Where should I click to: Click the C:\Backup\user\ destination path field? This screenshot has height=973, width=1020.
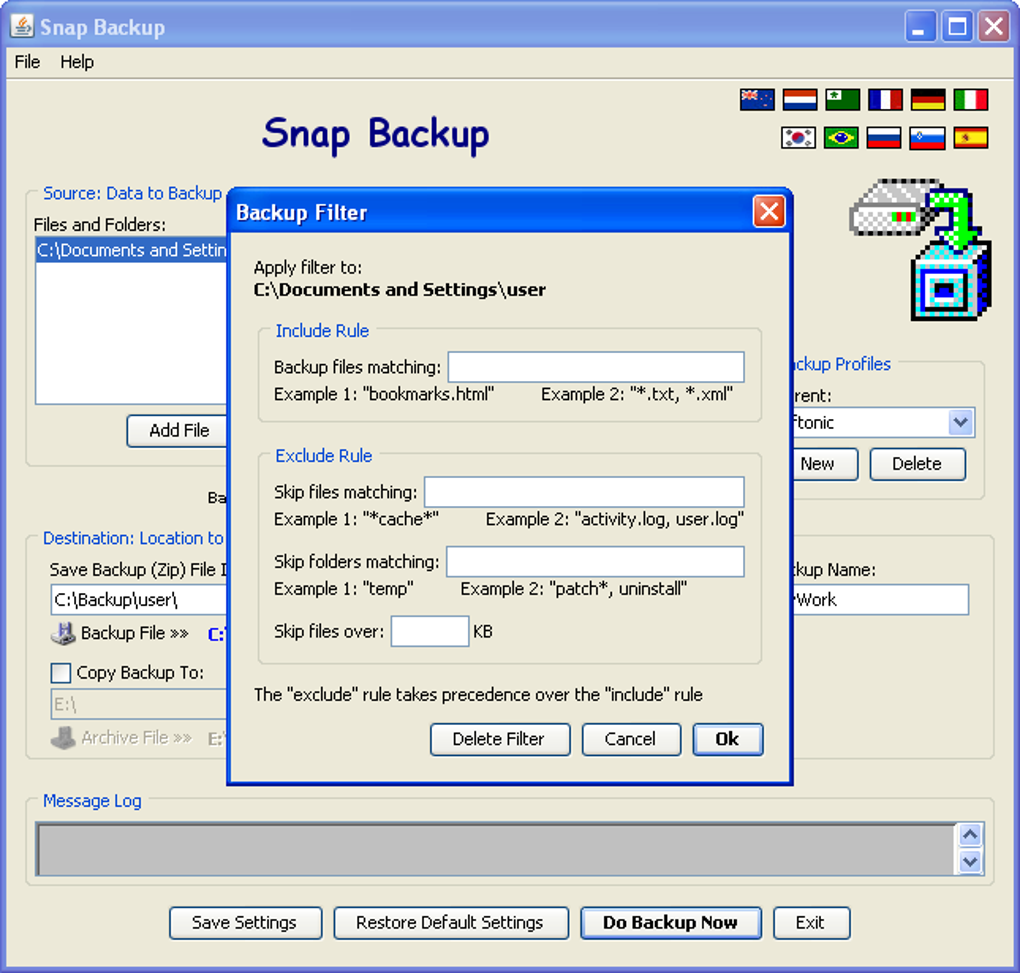(139, 600)
